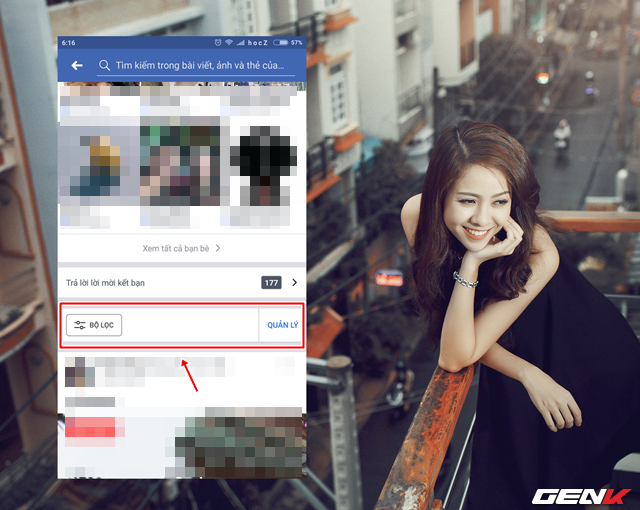The width and height of the screenshot is (640, 510).
Task: Open 'Xem tất cả bạn bè' link
Action: [176, 248]
